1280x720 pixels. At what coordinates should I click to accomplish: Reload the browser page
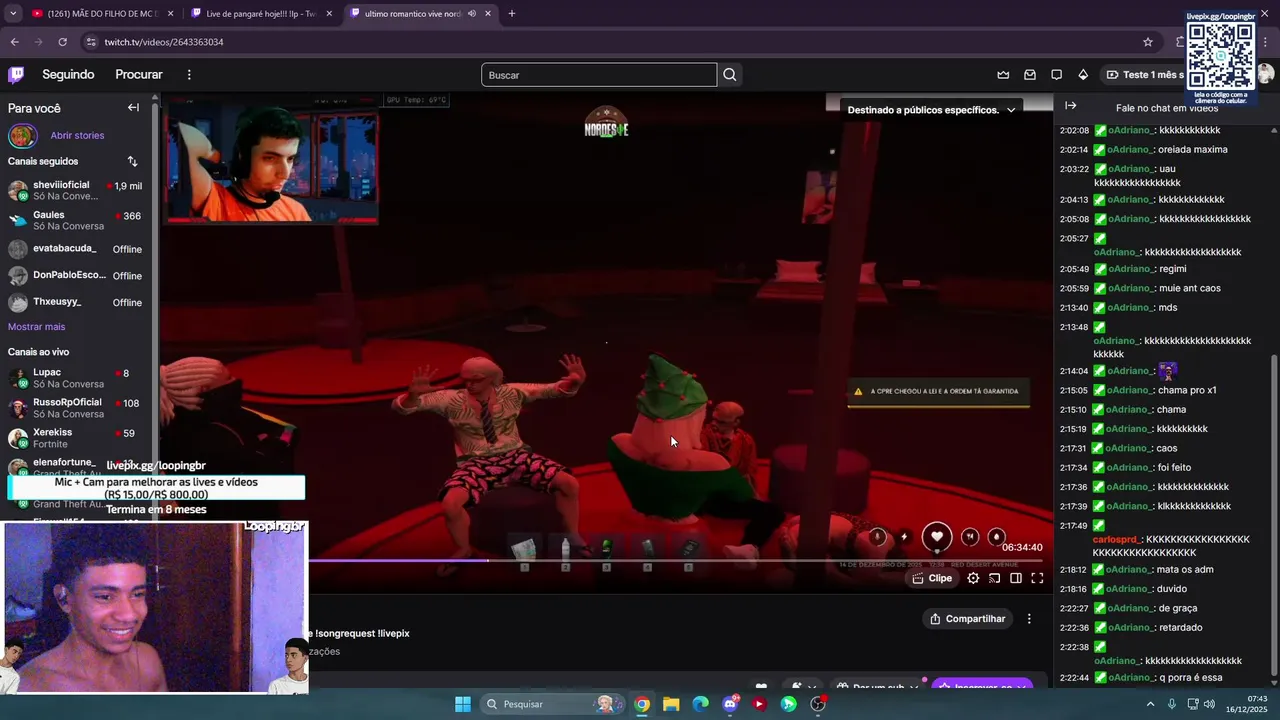pyautogui.click(x=62, y=42)
